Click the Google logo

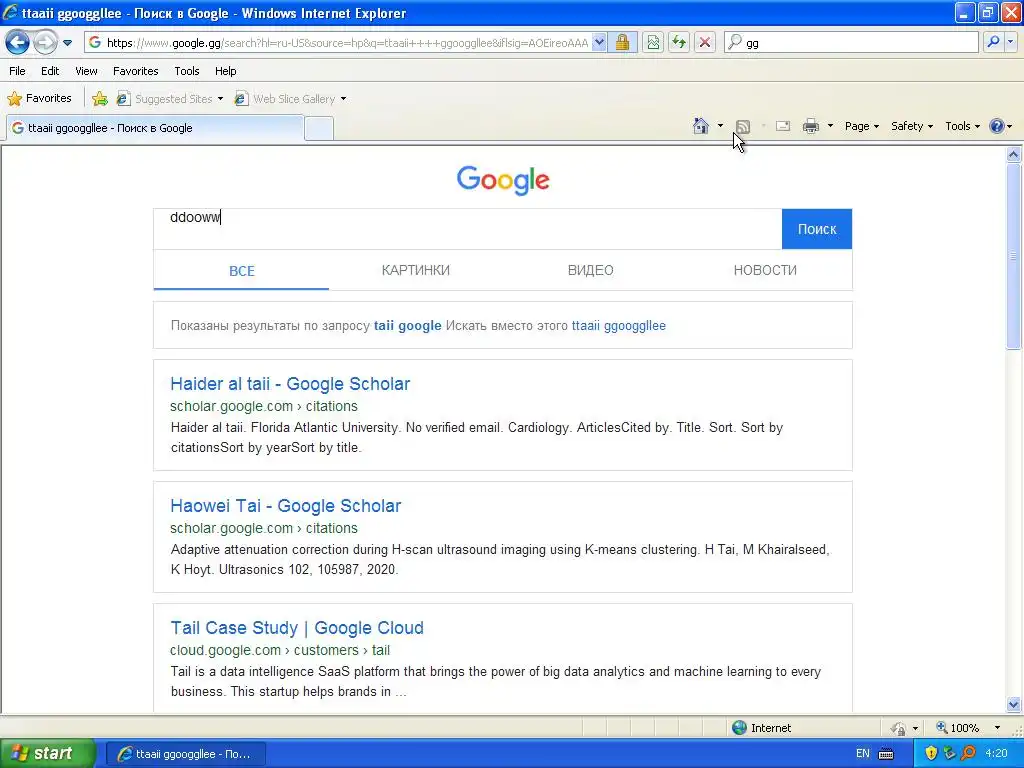[x=503, y=180]
